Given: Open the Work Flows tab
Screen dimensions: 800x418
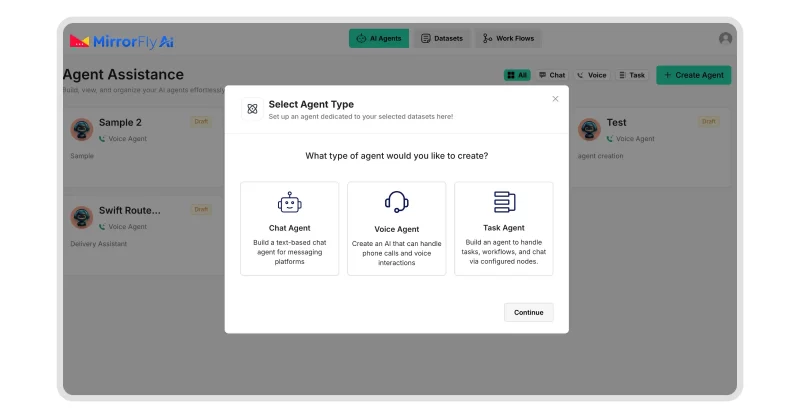Looking at the screenshot, I should tap(509, 38).
